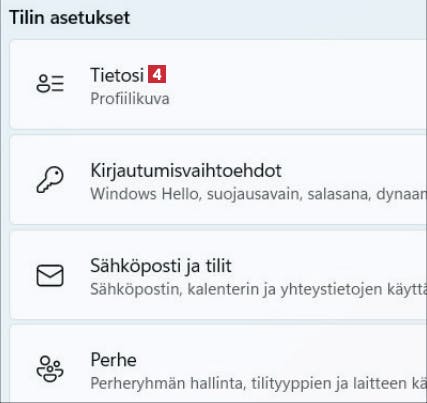
Task: Click the word 'yhteystietojen' in the description
Action: click(331, 289)
